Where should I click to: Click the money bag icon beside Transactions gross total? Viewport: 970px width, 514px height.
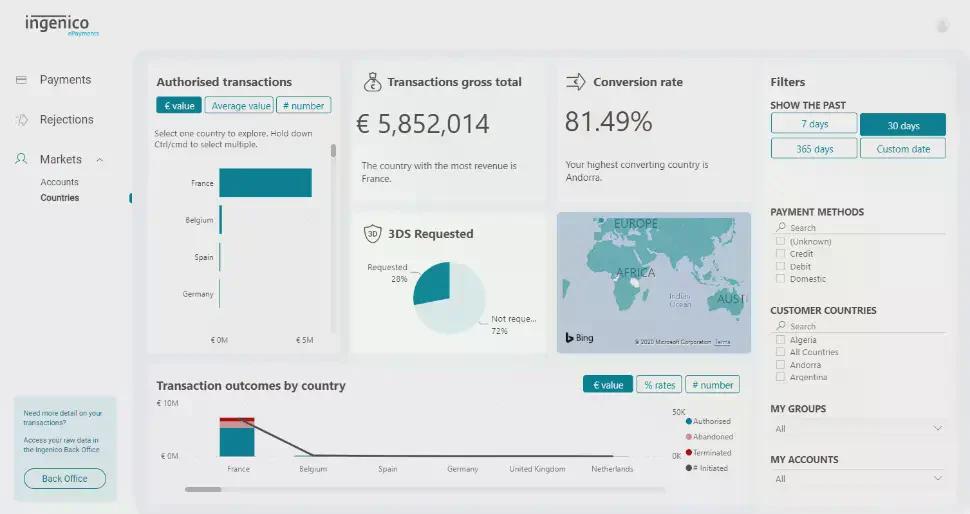(372, 82)
